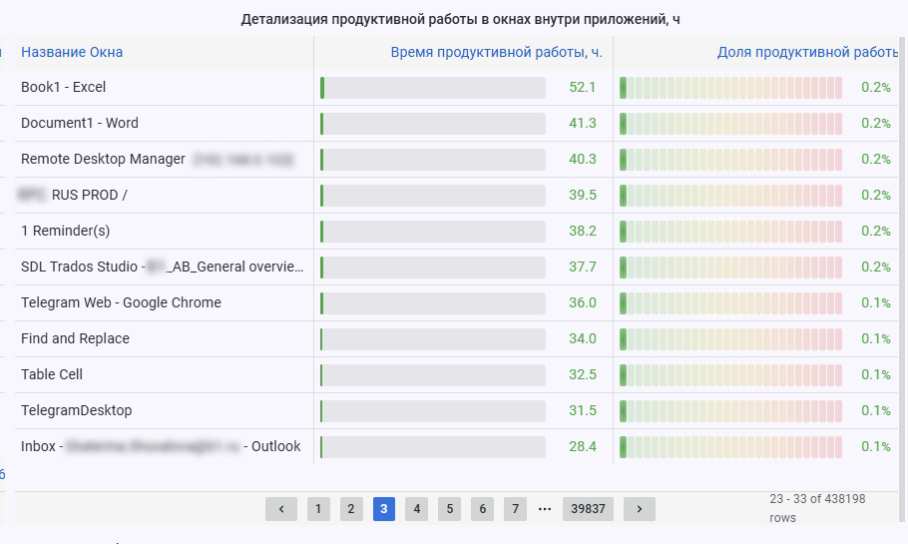The height and width of the screenshot is (544, 908).
Task: Navigate to page 6
Action: (x=482, y=509)
